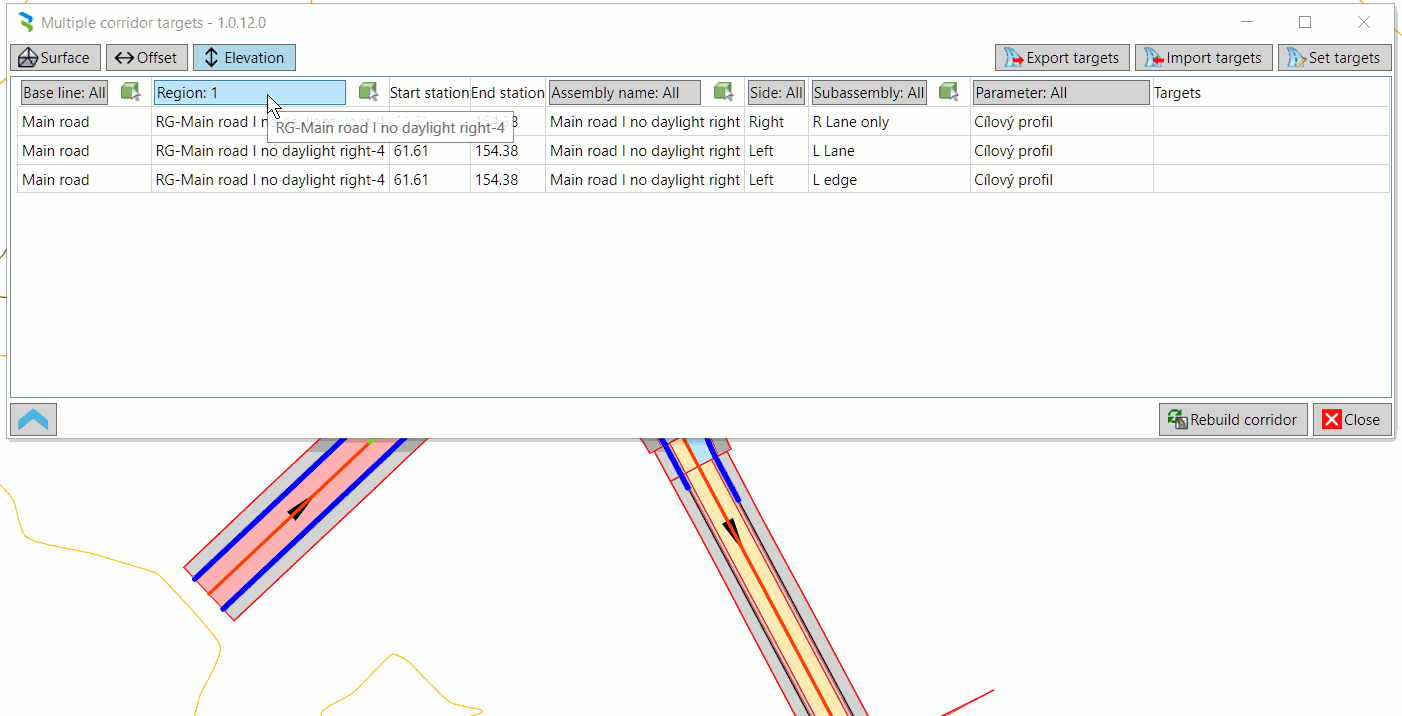Open the Assembly name: All filter
The width and height of the screenshot is (1402, 716).
[625, 93]
